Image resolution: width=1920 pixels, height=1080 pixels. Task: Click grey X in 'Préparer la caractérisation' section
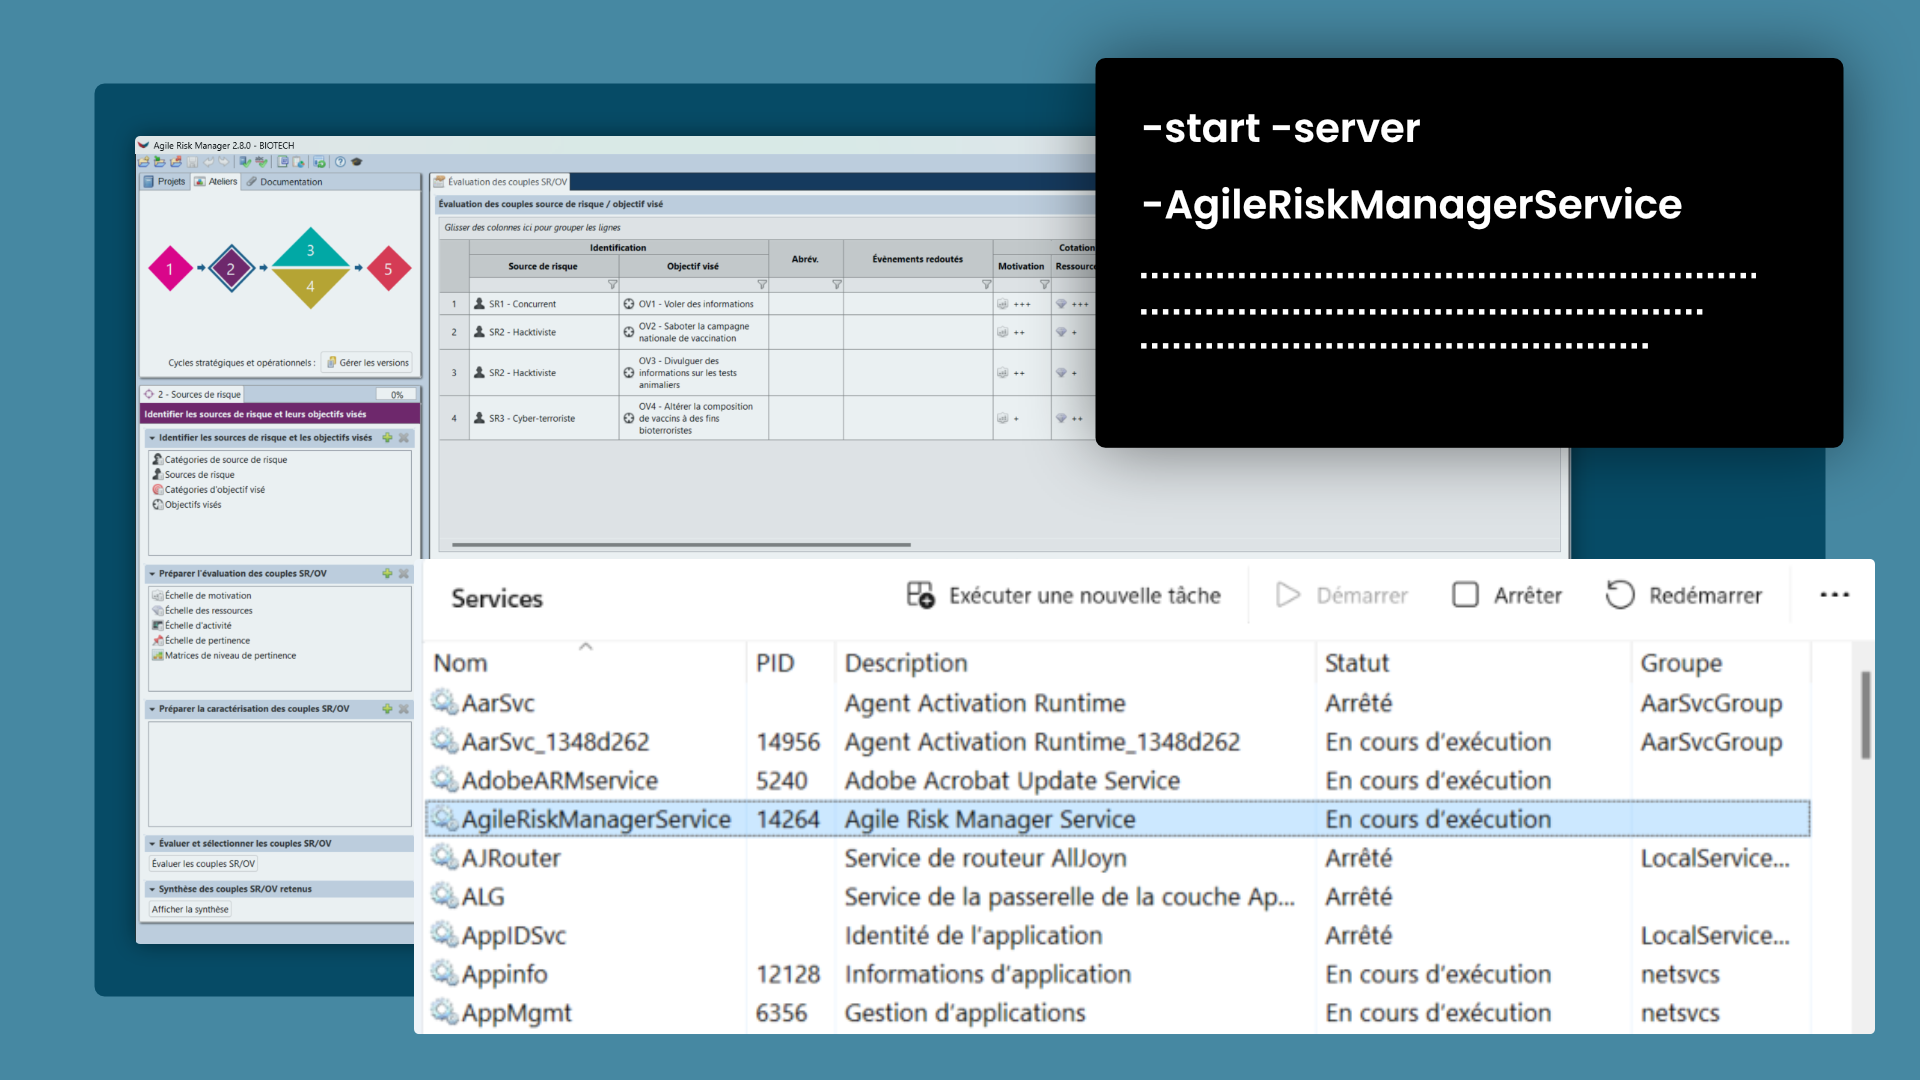[404, 709]
